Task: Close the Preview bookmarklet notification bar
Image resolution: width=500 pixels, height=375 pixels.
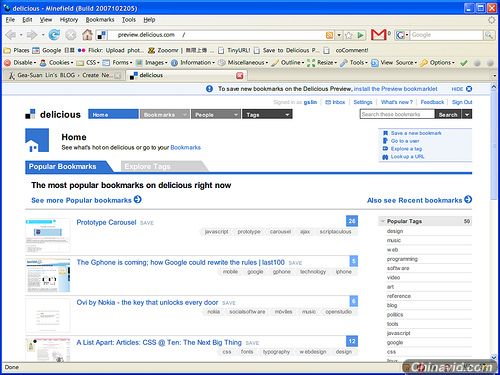Action: click(x=469, y=89)
